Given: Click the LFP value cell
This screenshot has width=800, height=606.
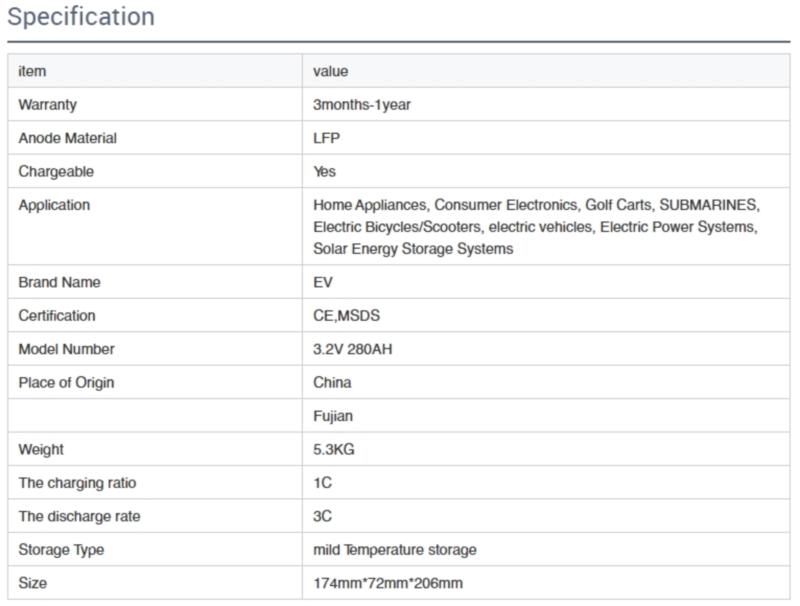Looking at the screenshot, I should coord(326,138).
